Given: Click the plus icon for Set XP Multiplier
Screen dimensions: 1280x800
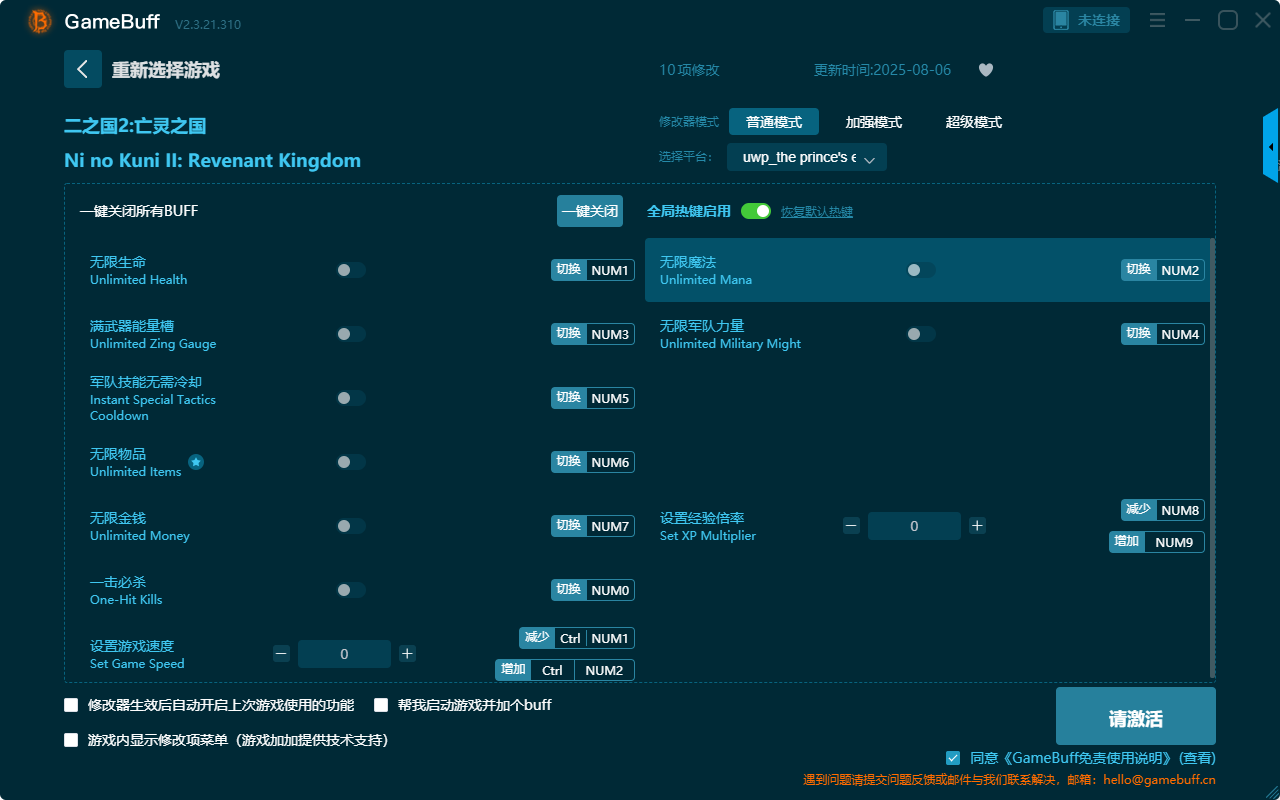Looking at the screenshot, I should pos(977,526).
